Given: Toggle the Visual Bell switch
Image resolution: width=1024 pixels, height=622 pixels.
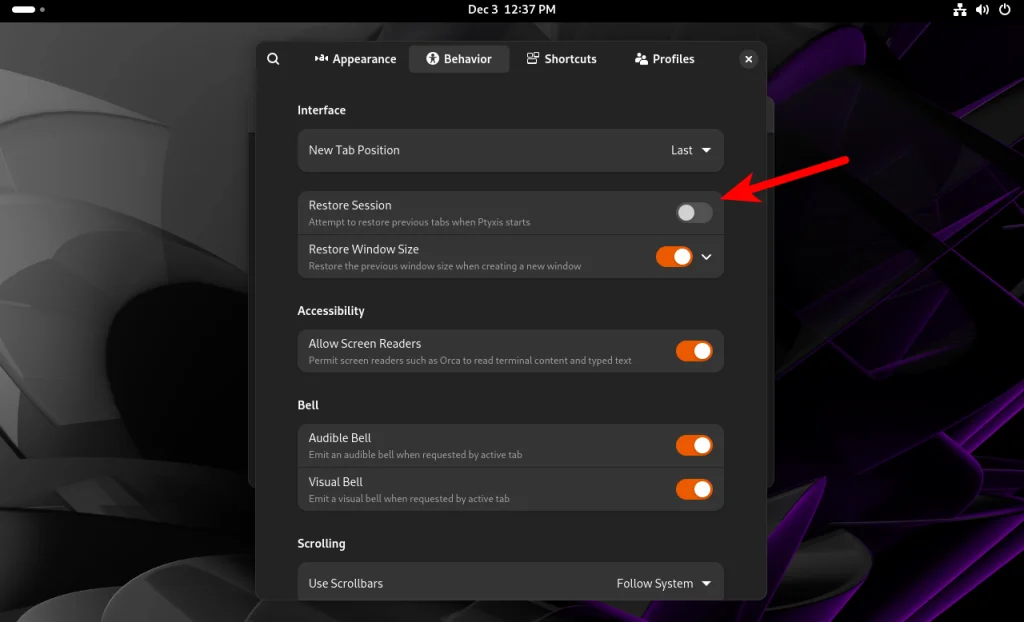Looking at the screenshot, I should click(694, 489).
